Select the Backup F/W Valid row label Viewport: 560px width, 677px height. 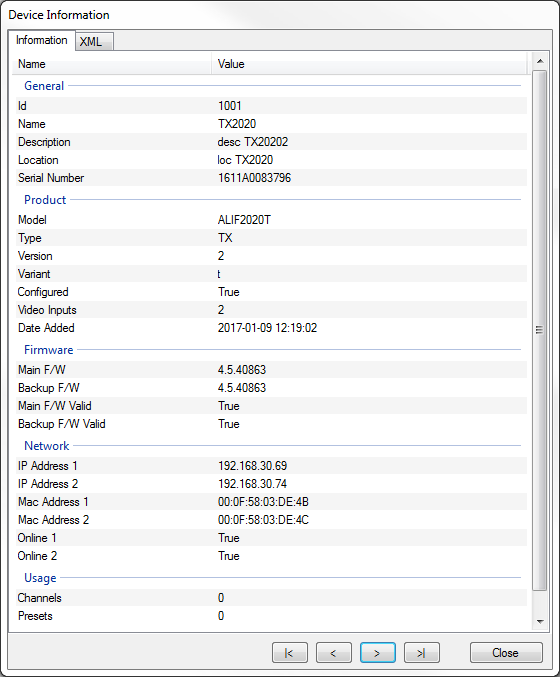click(x=62, y=424)
